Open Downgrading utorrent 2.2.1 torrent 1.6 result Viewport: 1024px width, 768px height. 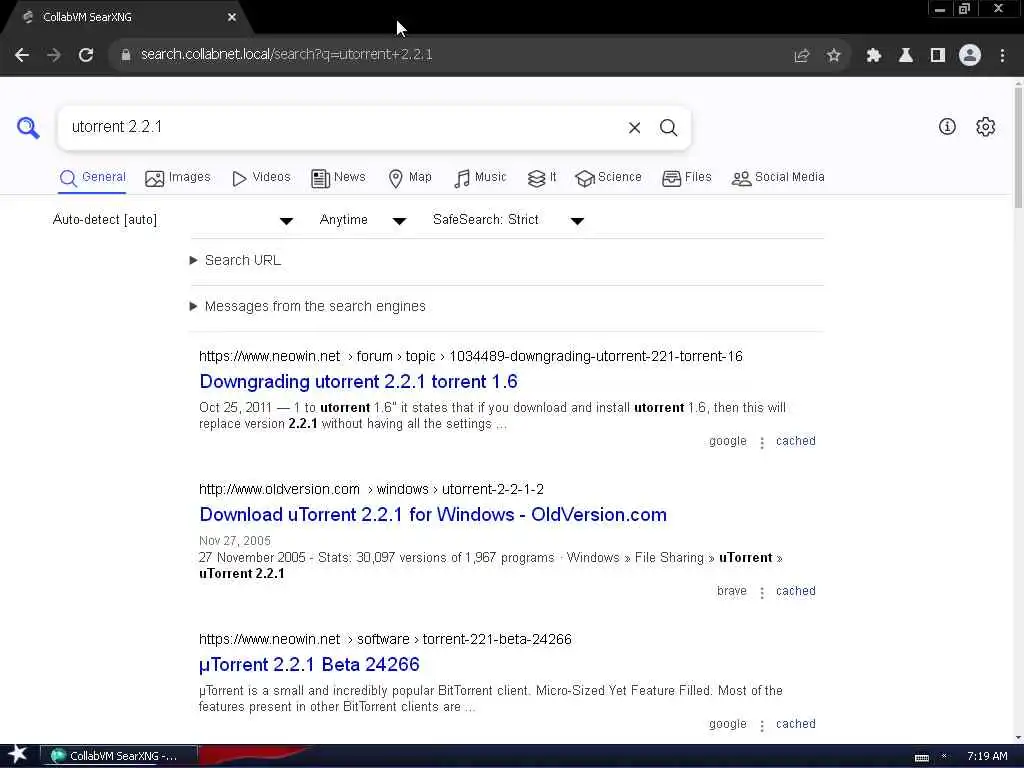(x=359, y=381)
